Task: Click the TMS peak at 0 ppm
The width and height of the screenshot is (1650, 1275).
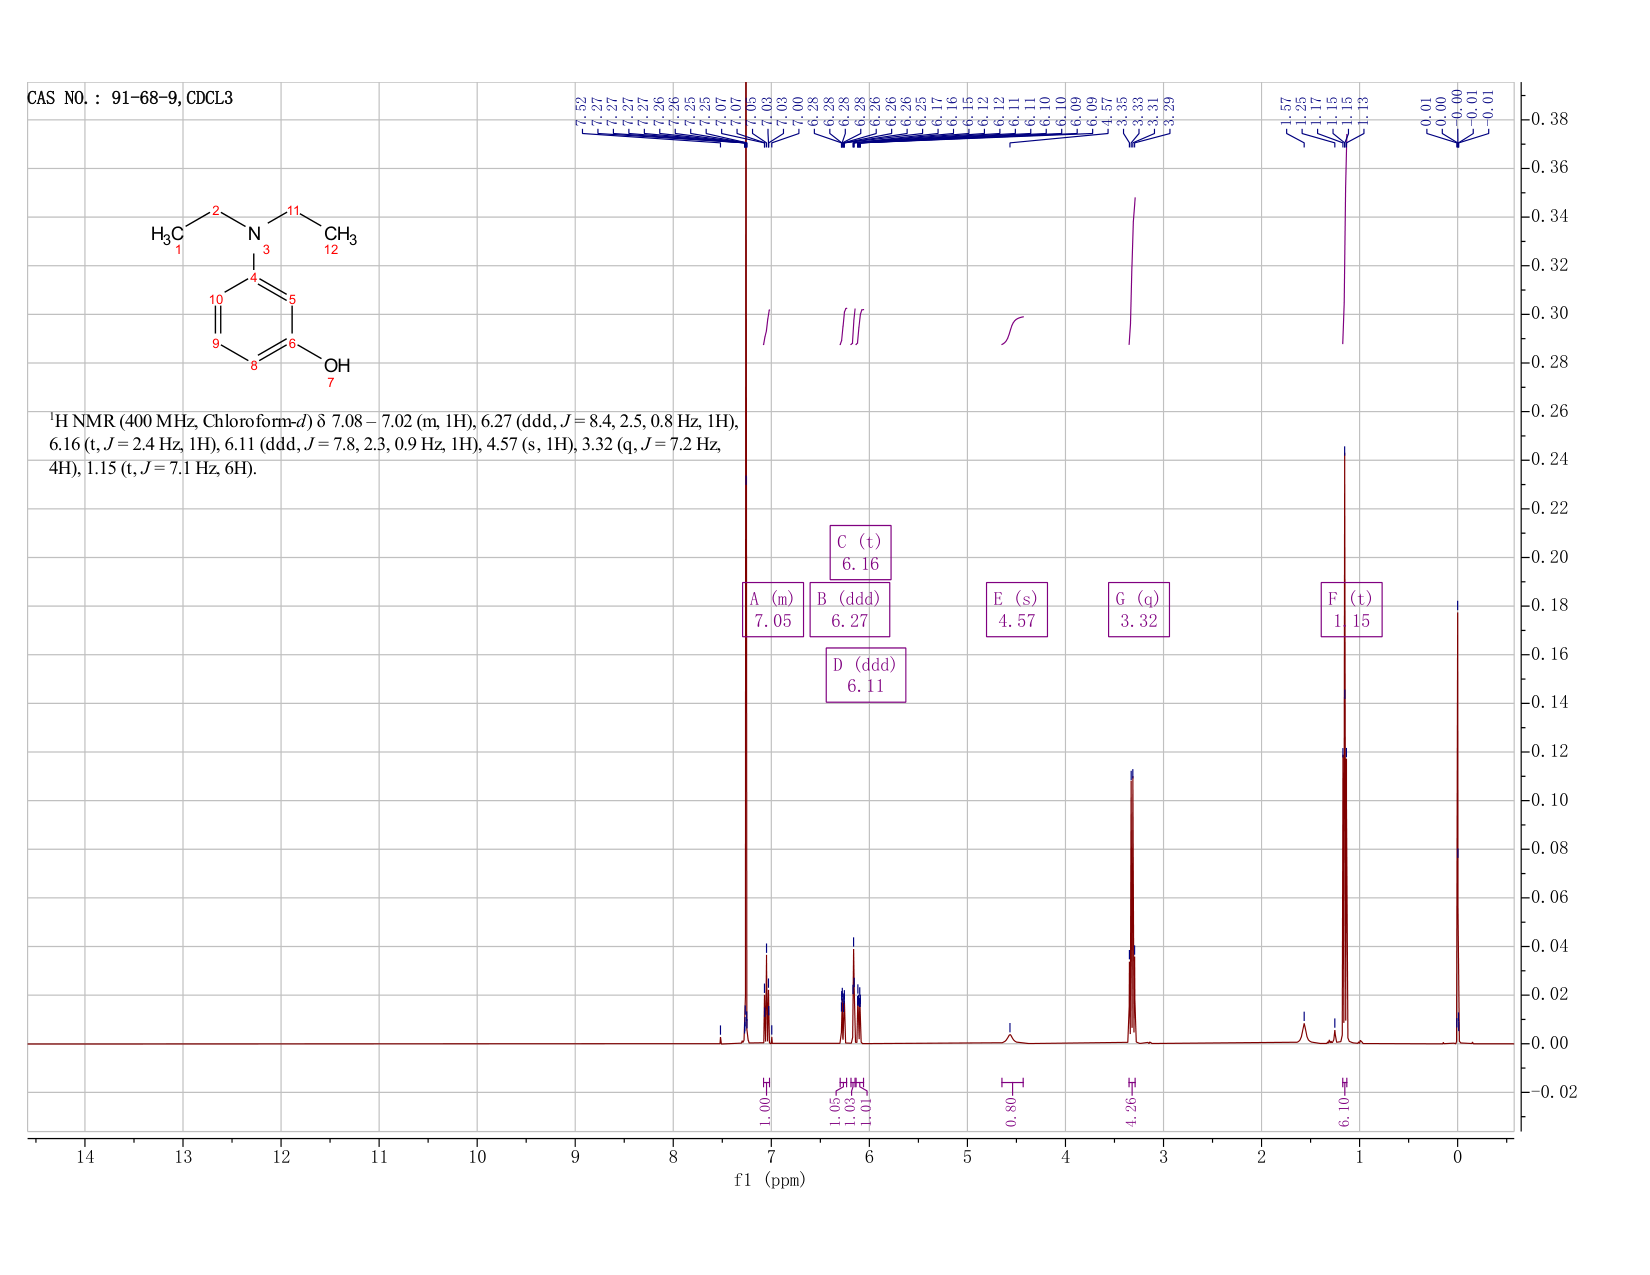Action: pos(1457,830)
